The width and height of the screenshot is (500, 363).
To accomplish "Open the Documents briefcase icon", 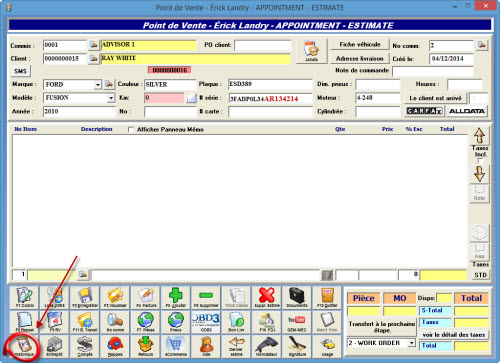I will point(297,297).
